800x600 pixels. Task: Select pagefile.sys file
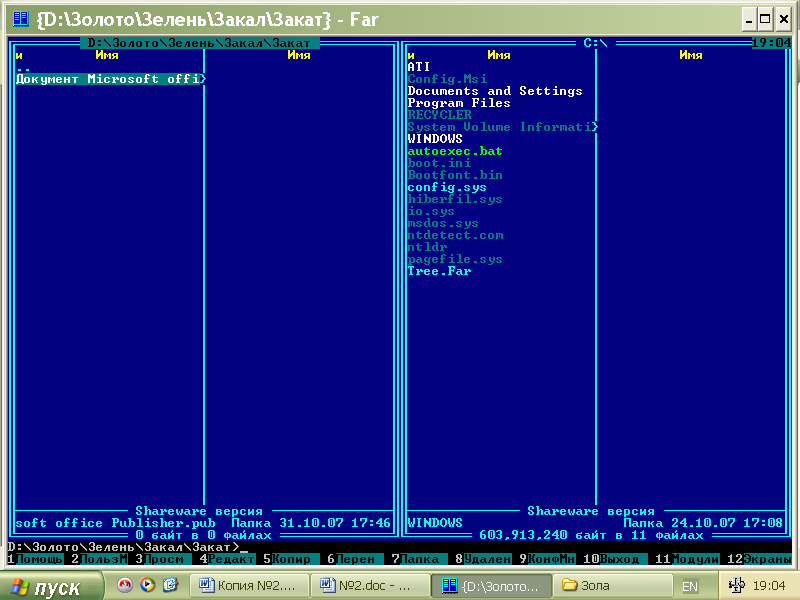tap(455, 259)
